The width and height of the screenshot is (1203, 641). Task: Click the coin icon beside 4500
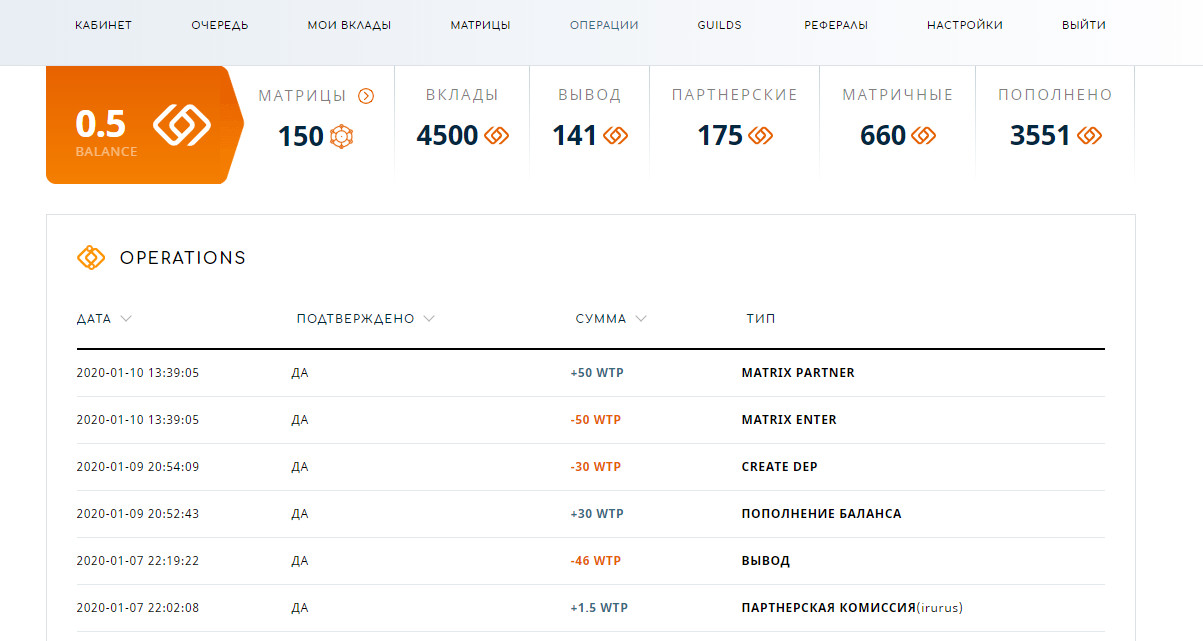pos(497,135)
